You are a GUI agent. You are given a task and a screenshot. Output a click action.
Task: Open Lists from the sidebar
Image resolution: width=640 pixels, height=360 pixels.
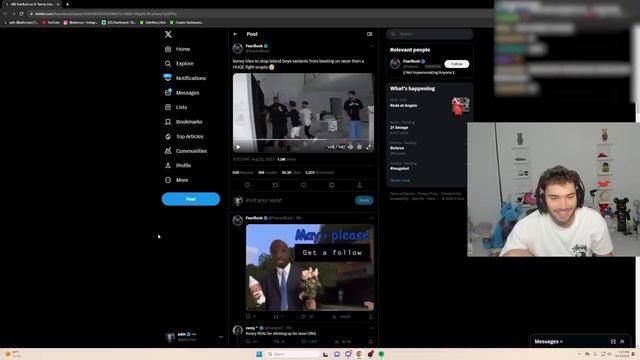click(x=176, y=107)
